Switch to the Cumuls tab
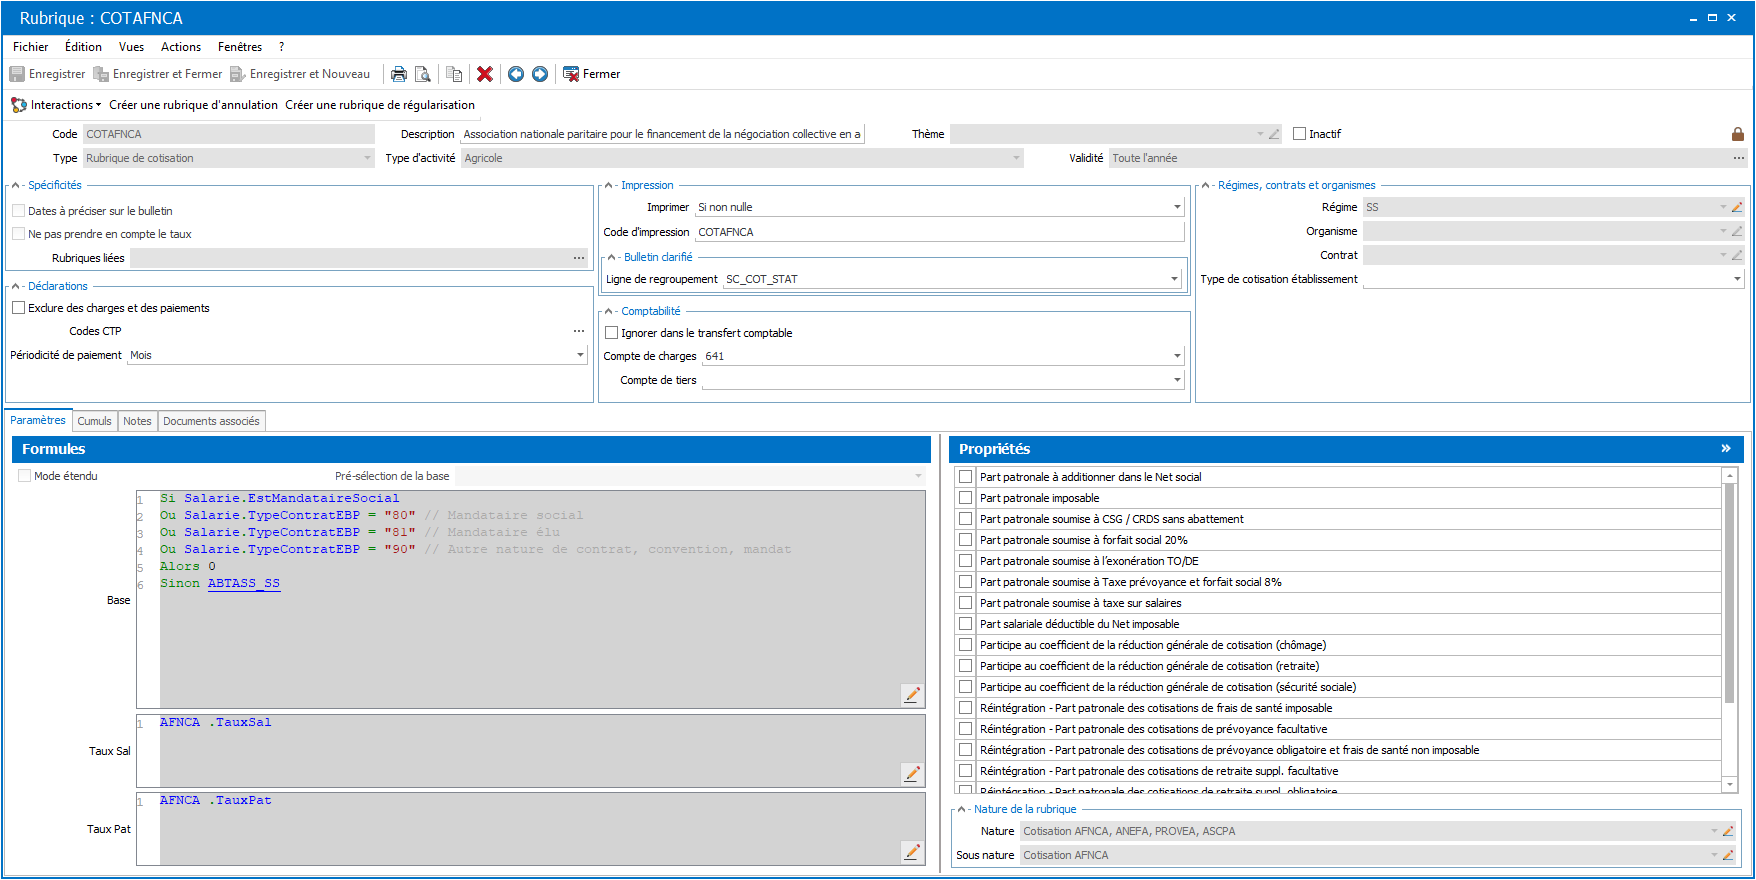Screen dimensions: 1756x880 coord(95,421)
